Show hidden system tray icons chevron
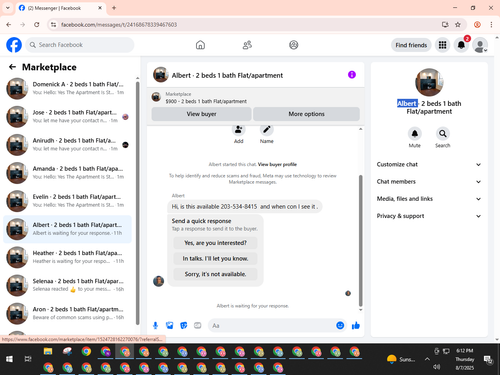This screenshot has height=375, width=500. pyautogui.click(x=427, y=359)
